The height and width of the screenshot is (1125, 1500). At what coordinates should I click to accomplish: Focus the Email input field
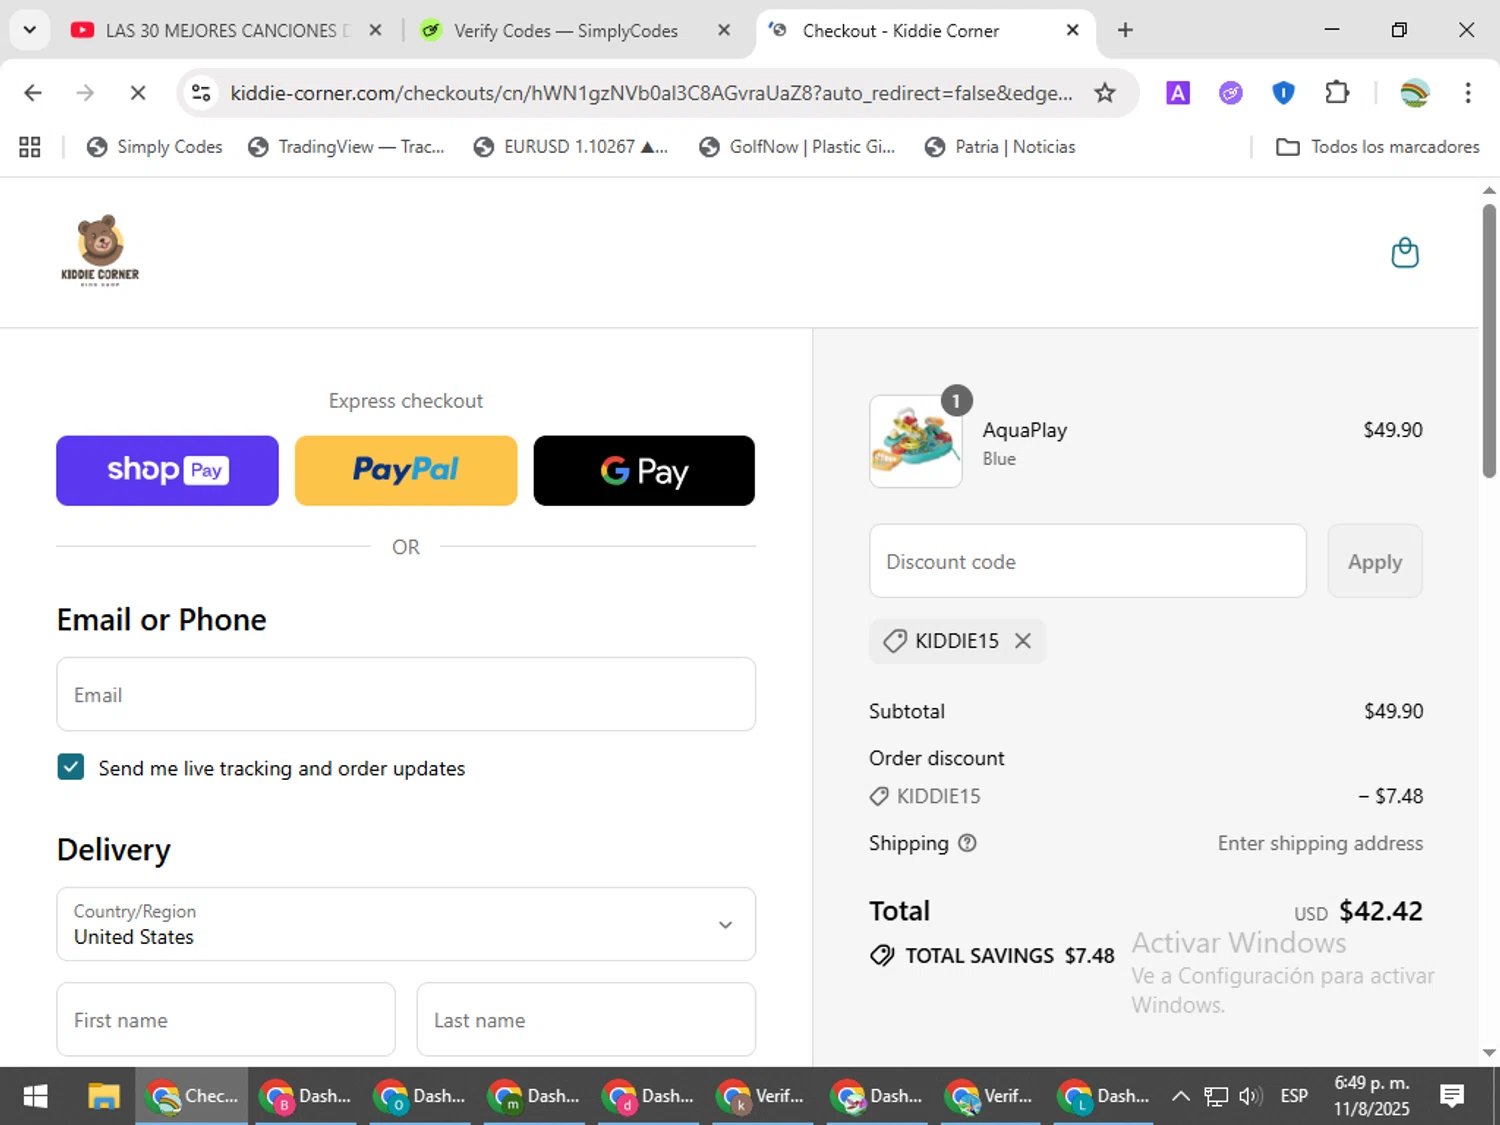point(406,694)
